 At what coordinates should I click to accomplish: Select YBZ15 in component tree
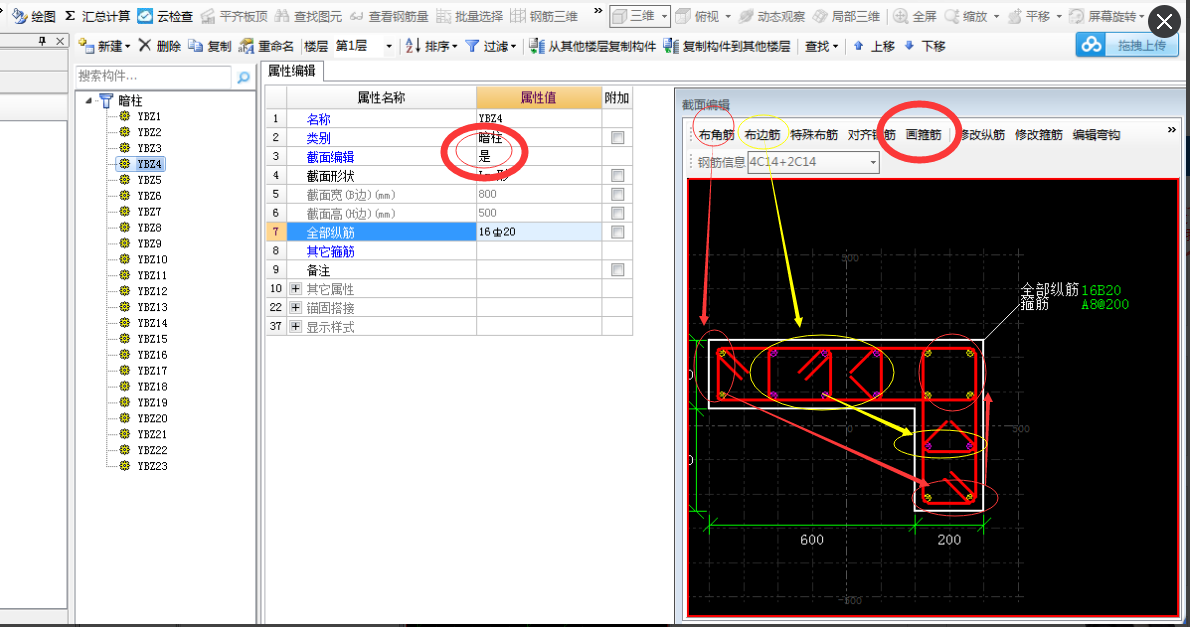tap(152, 339)
